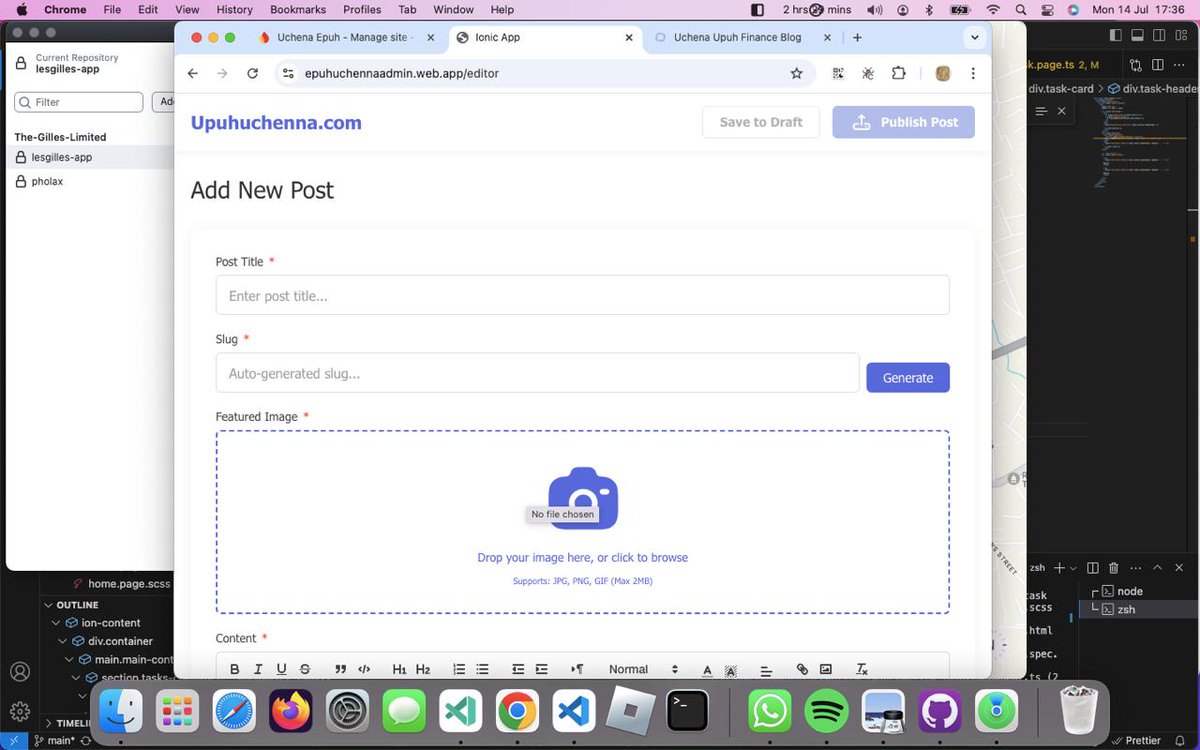
Task: Open the Profiles menu in the menu bar
Action: (362, 9)
